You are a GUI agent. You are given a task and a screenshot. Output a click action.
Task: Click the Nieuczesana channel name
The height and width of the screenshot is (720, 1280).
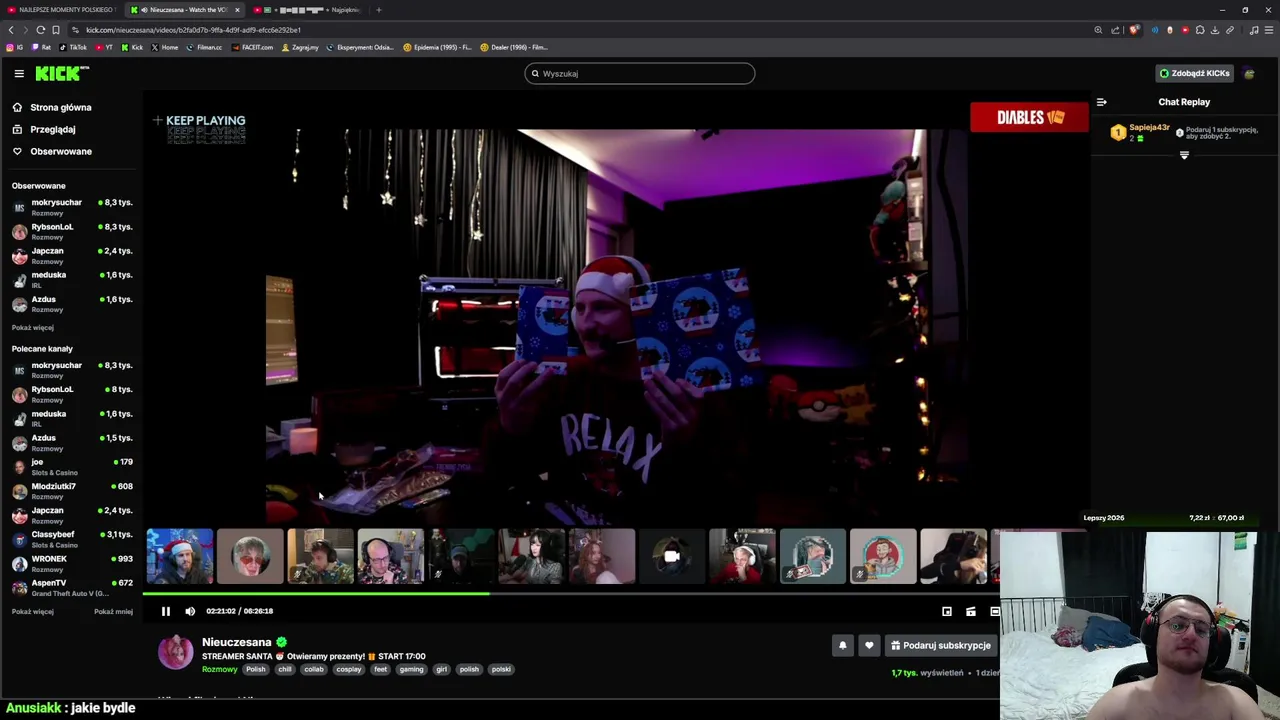click(x=237, y=642)
